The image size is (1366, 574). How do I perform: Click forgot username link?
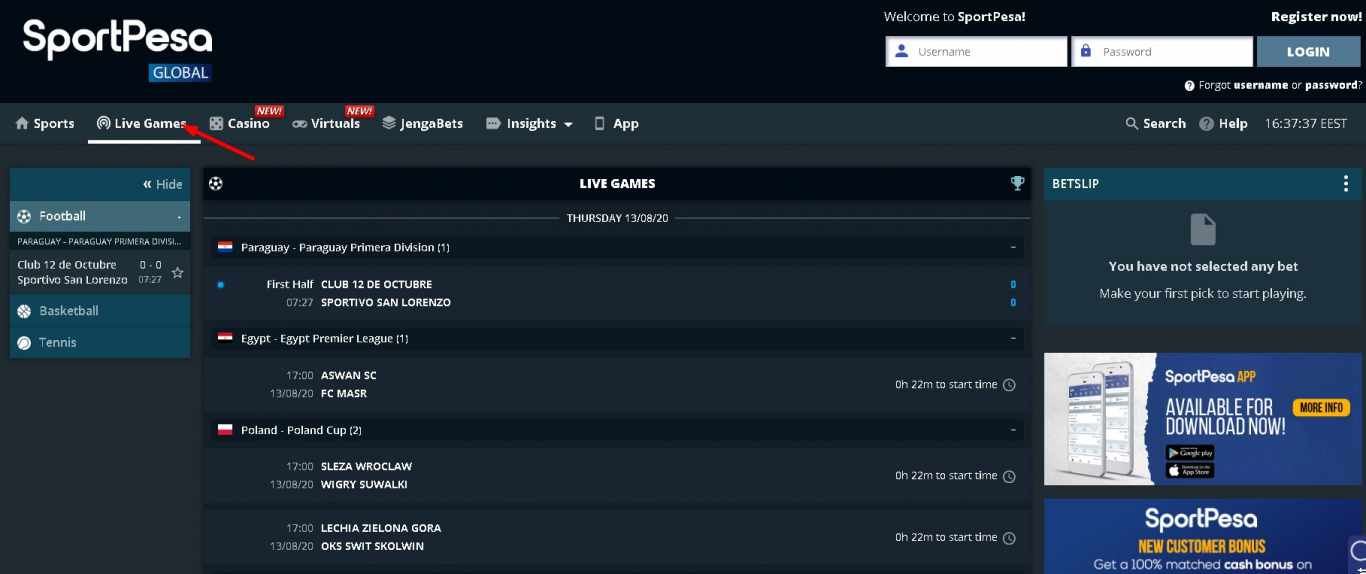pyautogui.click(x=1260, y=86)
